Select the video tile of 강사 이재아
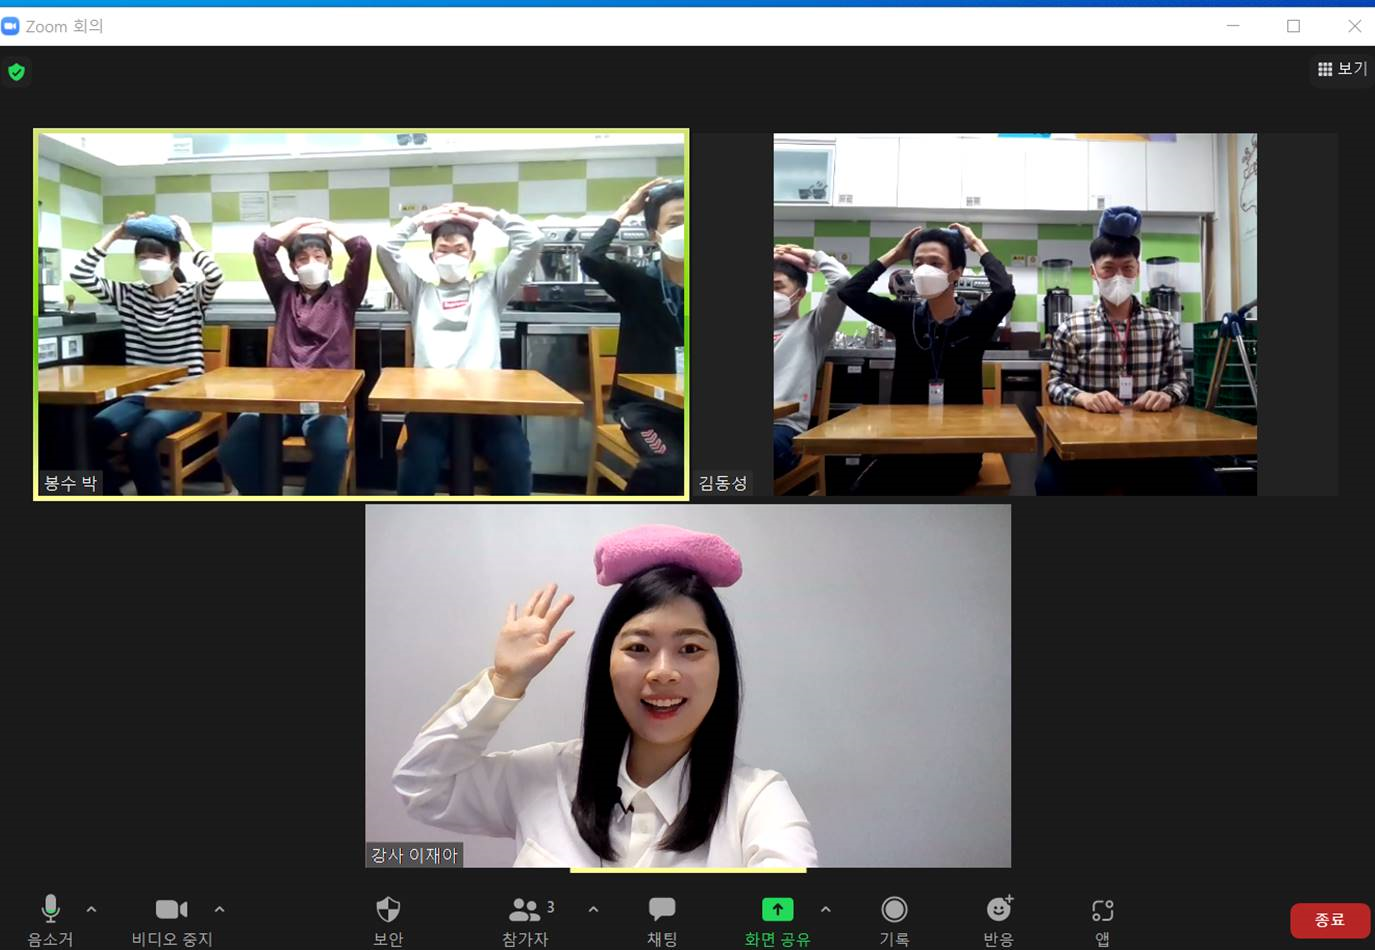The image size is (1375, 950). [x=688, y=686]
